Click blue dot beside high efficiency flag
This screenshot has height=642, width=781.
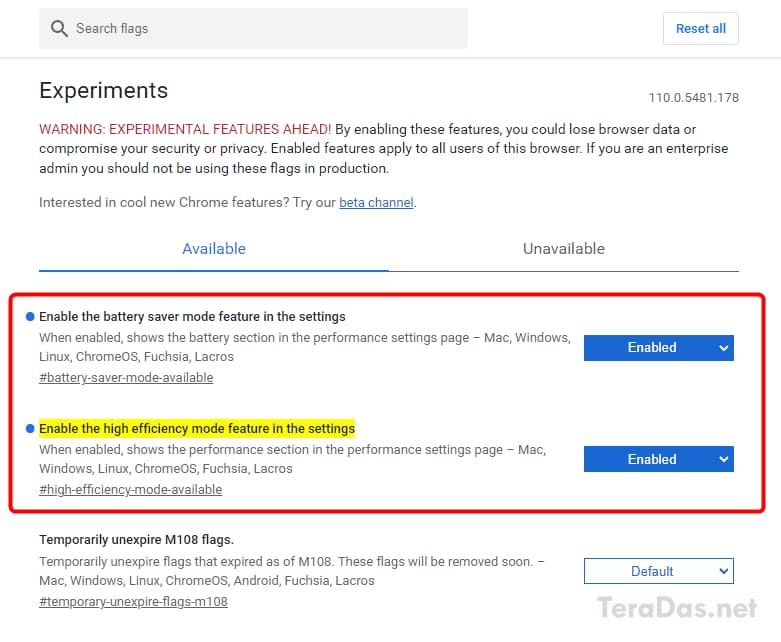[x=30, y=428]
